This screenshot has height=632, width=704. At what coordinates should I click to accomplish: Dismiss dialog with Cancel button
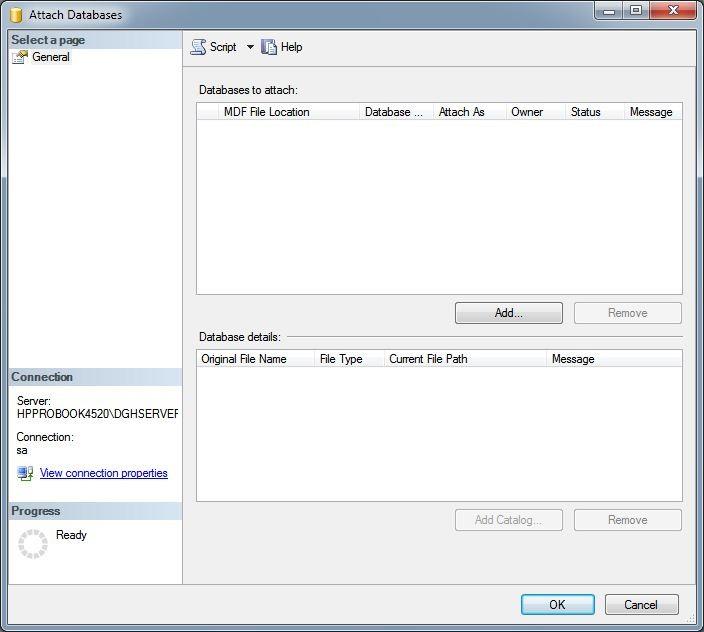(641, 605)
